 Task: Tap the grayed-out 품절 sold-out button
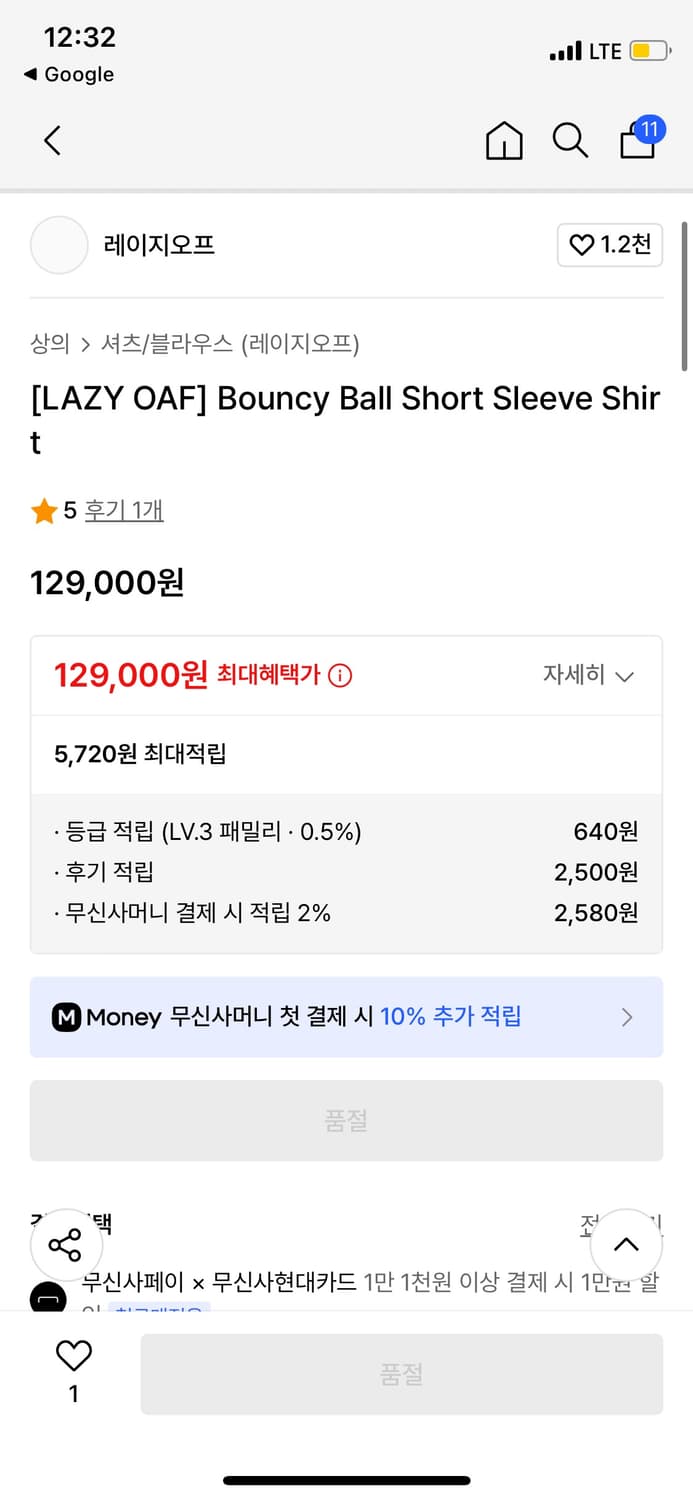click(x=346, y=1120)
